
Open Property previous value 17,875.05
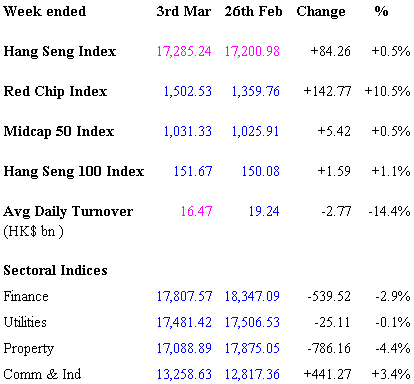click(x=252, y=348)
